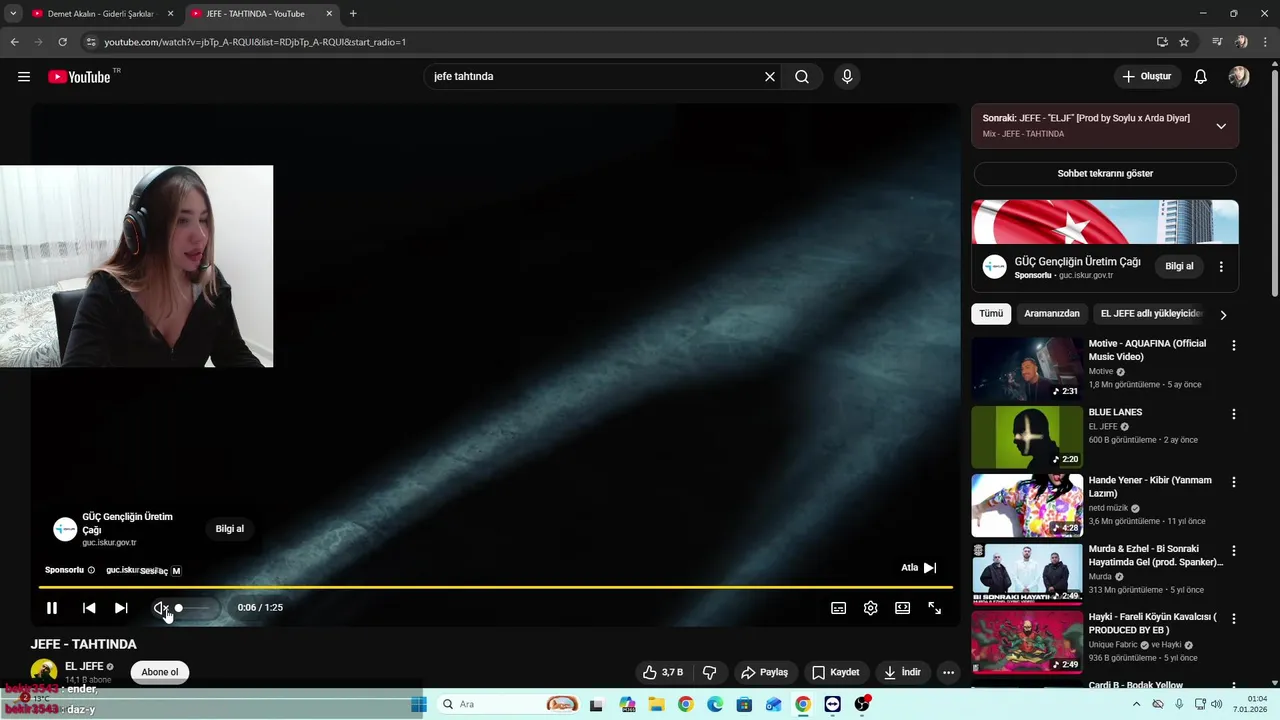1280x720 pixels.
Task: Save the video with Kaydet
Action: [835, 672]
